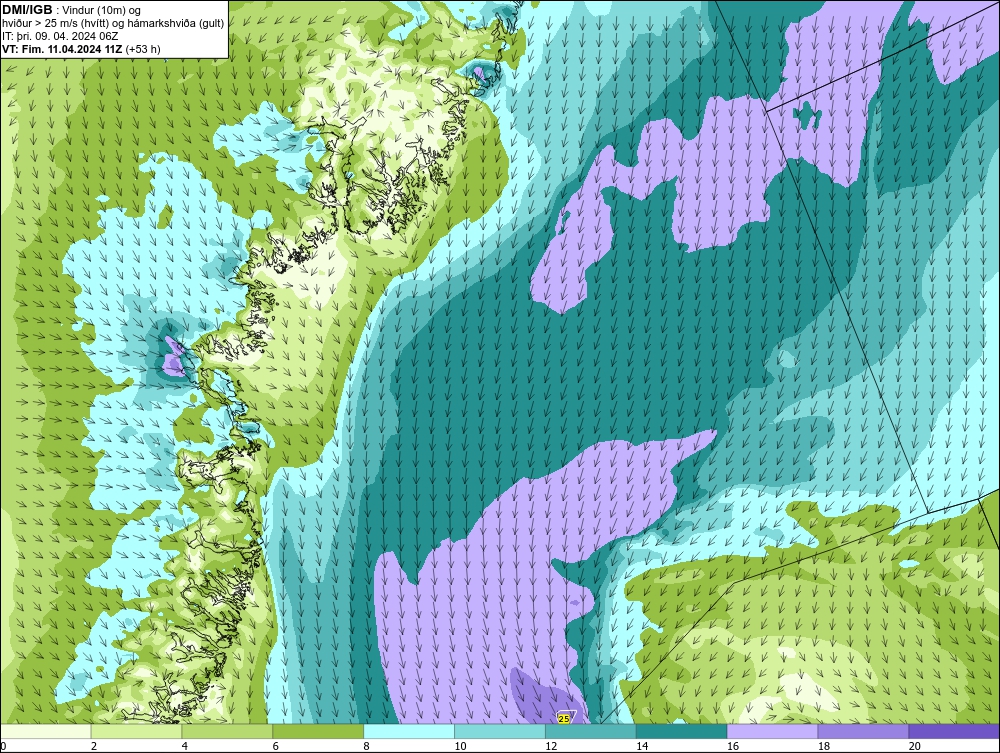This screenshot has height=753, width=1000.
Task: Select the 8–10 m/s light cyan swatch
Action: tap(409, 732)
